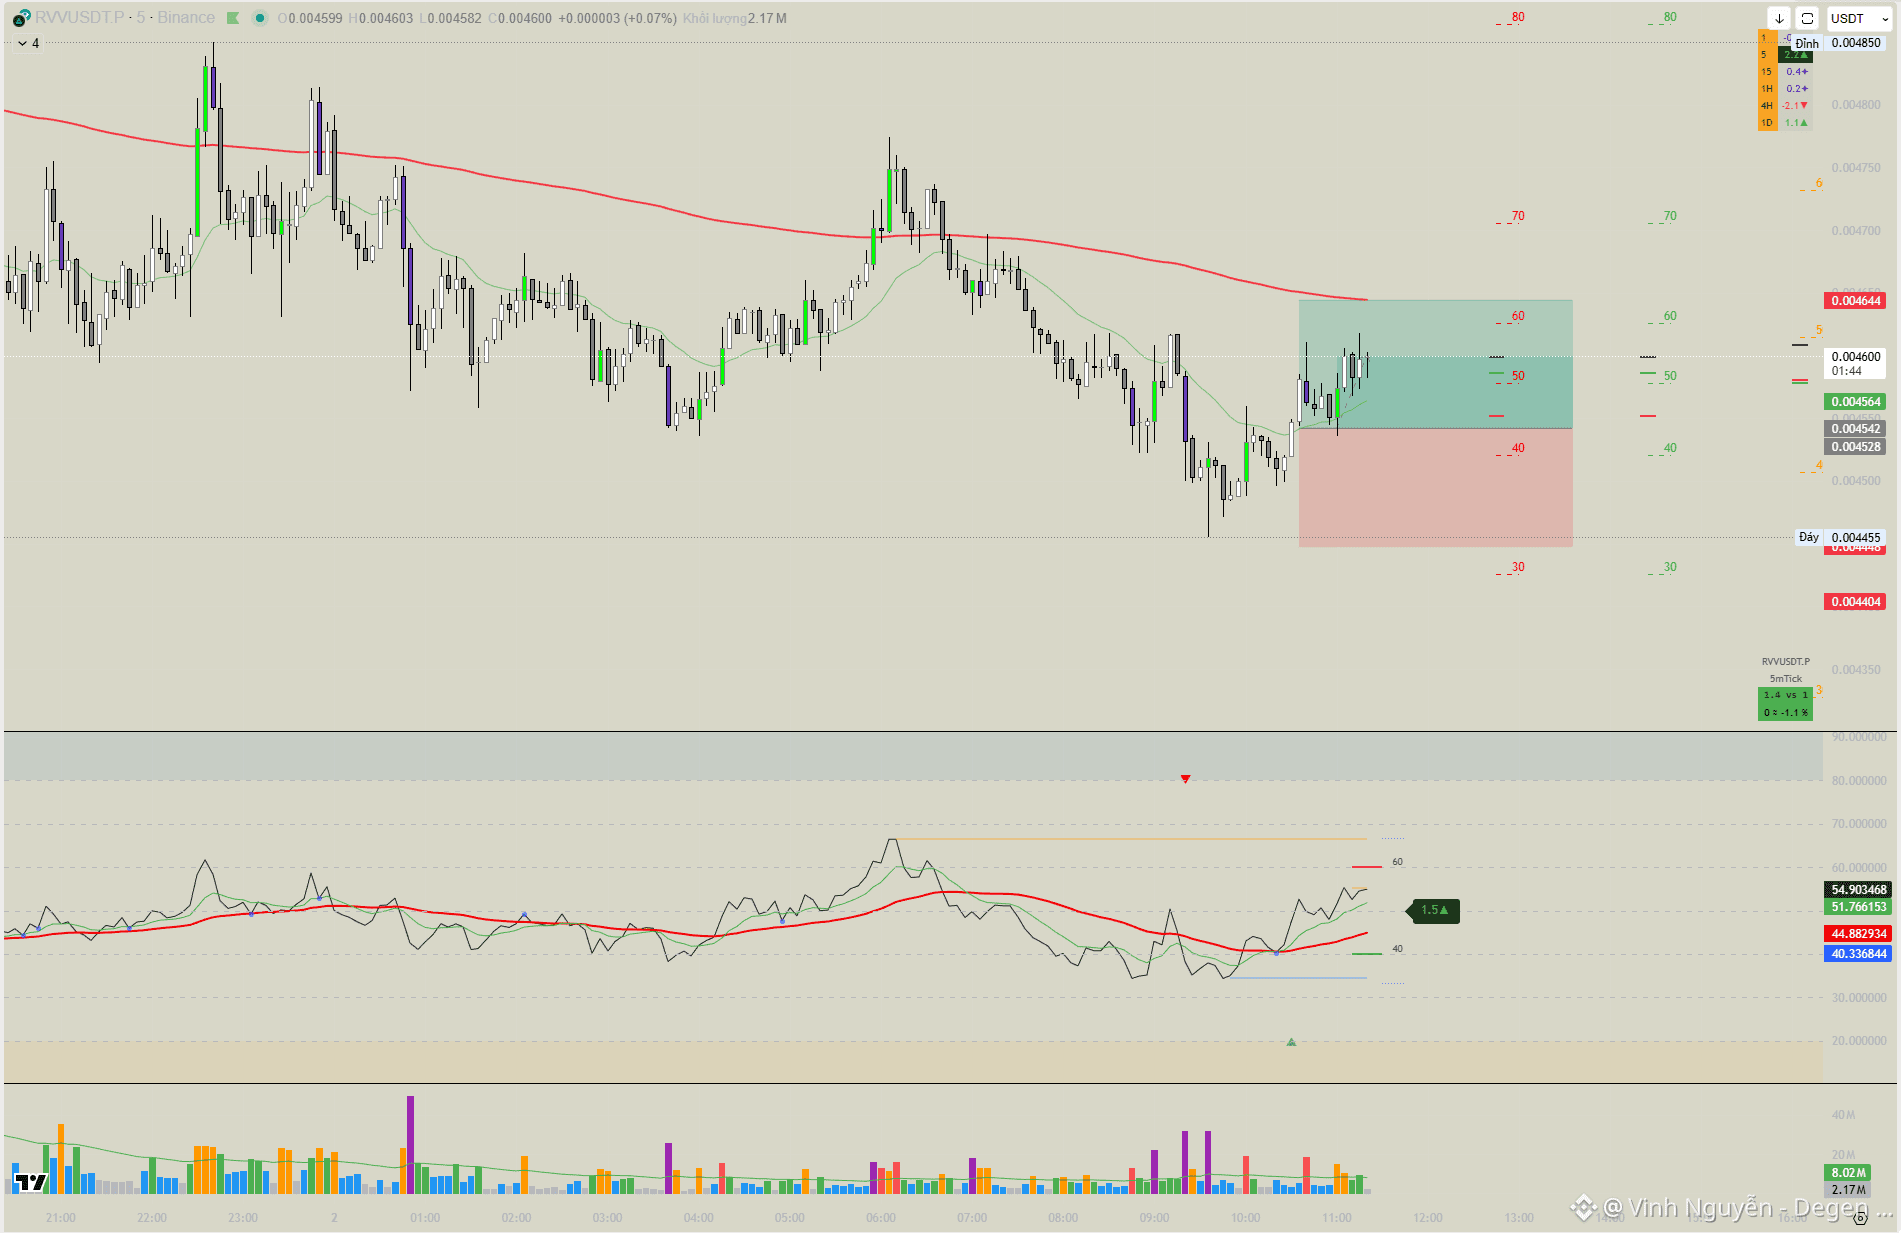The width and height of the screenshot is (1901, 1233).
Task: Select the red stop-loss zone of long position
Action: click(x=1435, y=487)
